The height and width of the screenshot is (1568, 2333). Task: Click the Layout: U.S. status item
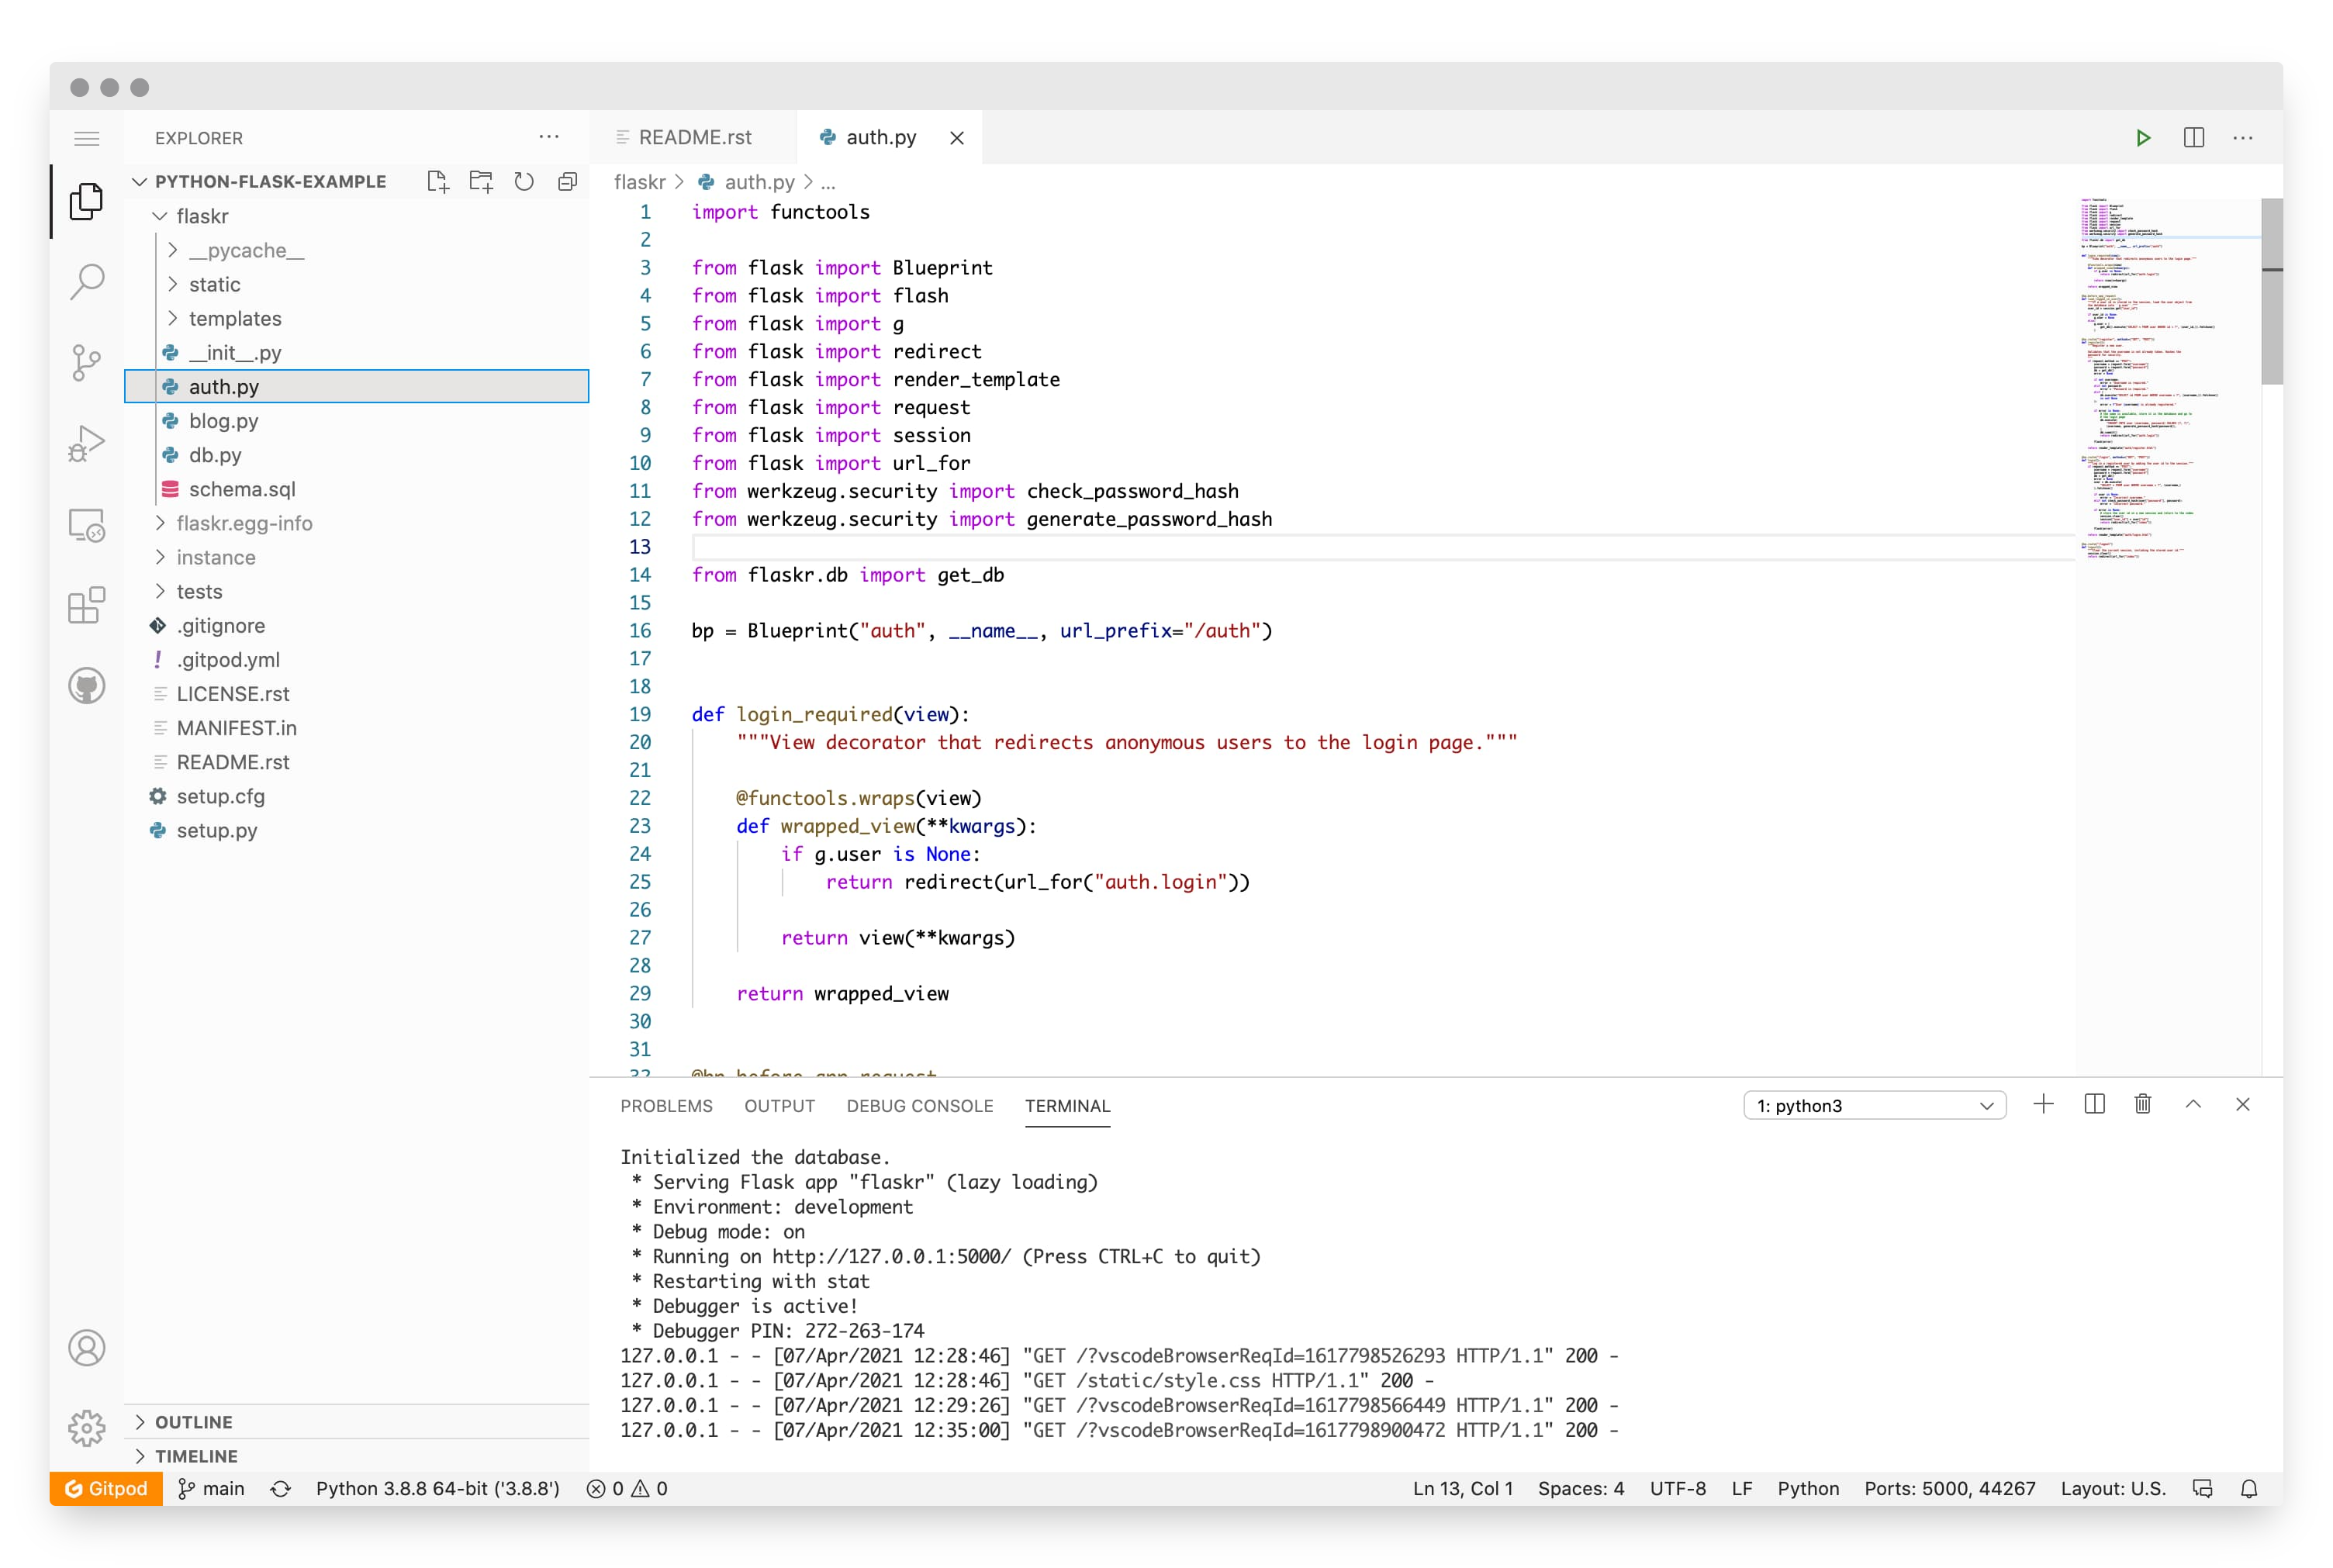coord(2112,1488)
